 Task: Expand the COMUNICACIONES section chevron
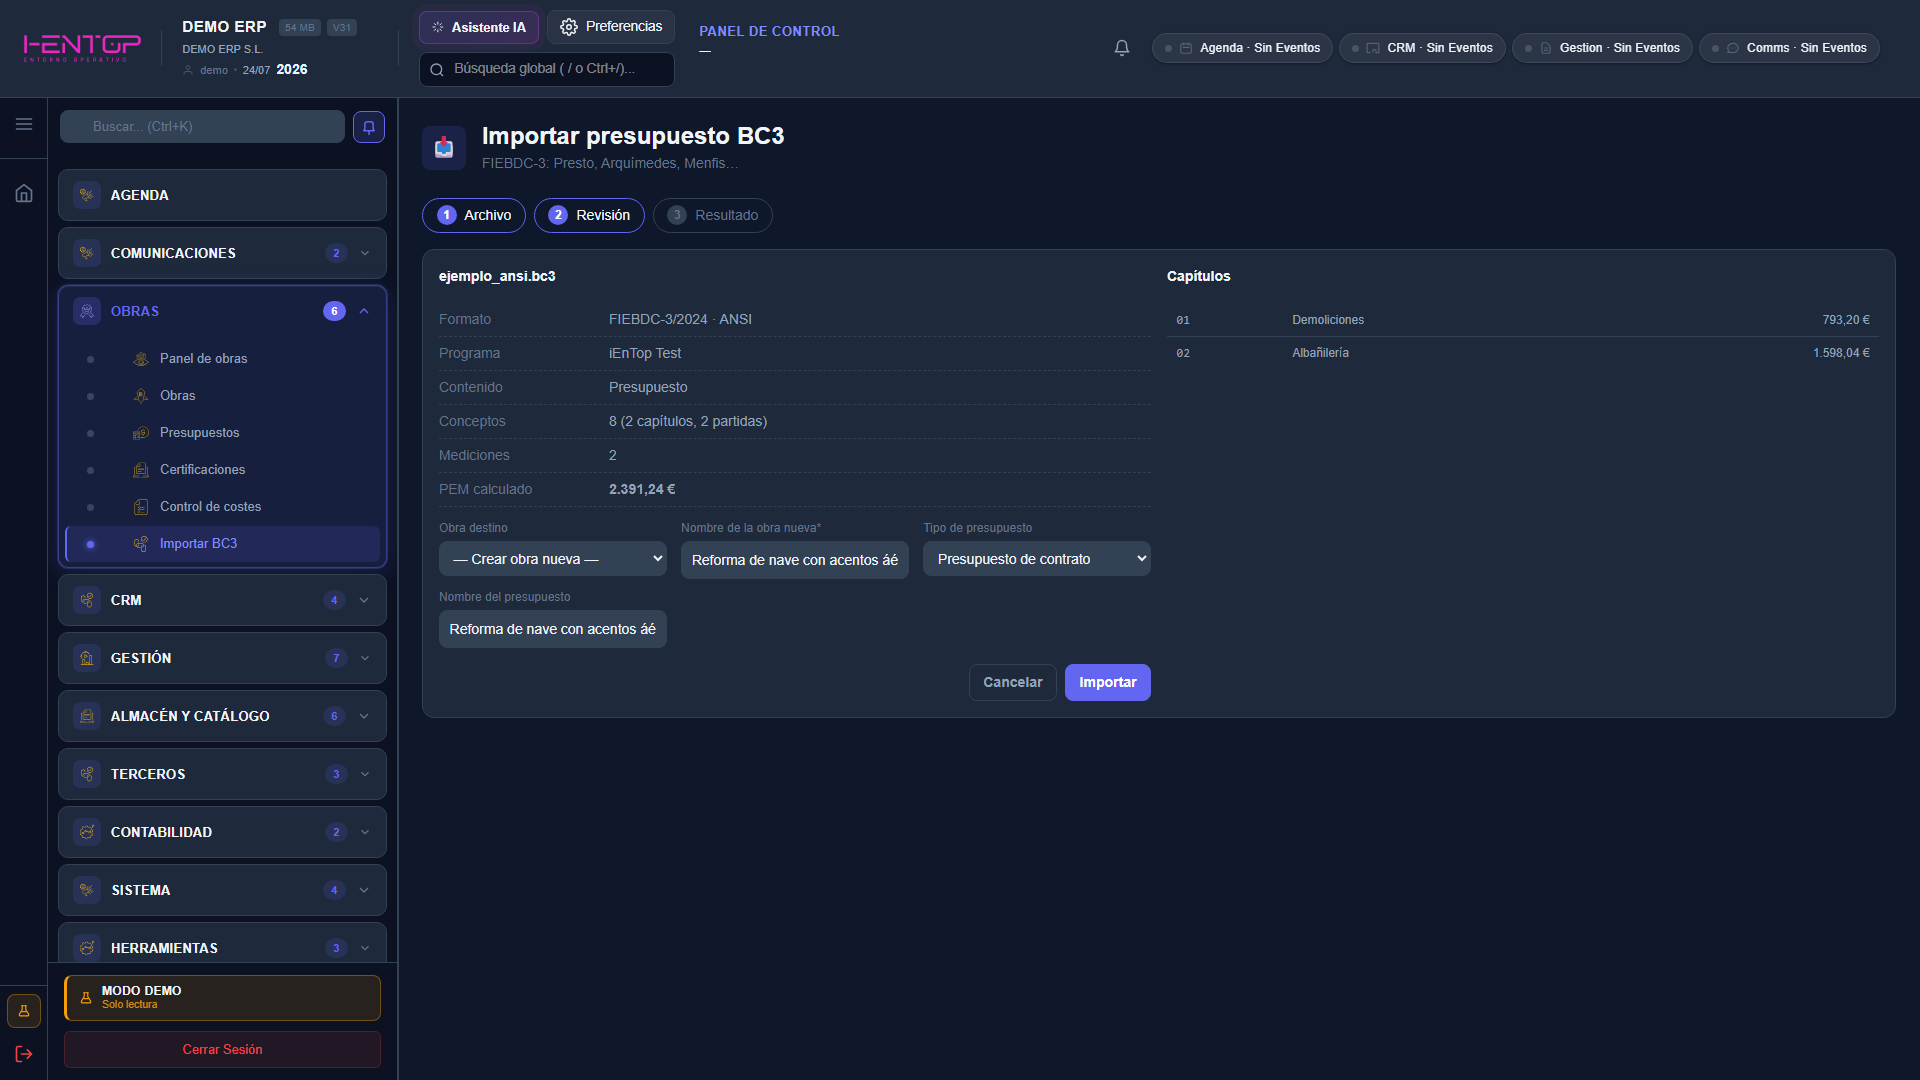pyautogui.click(x=365, y=253)
